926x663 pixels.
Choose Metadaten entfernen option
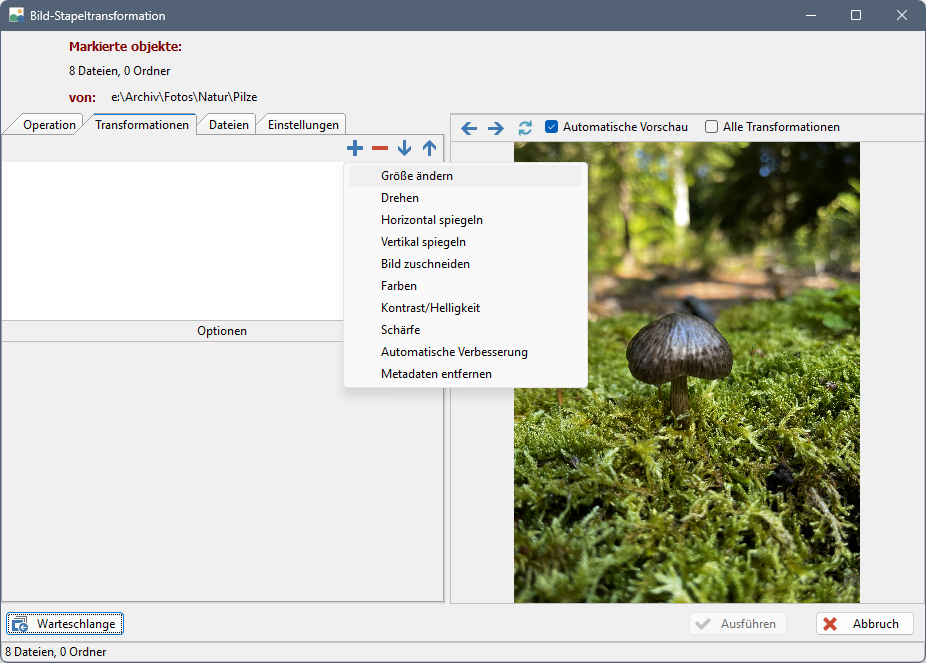click(436, 374)
